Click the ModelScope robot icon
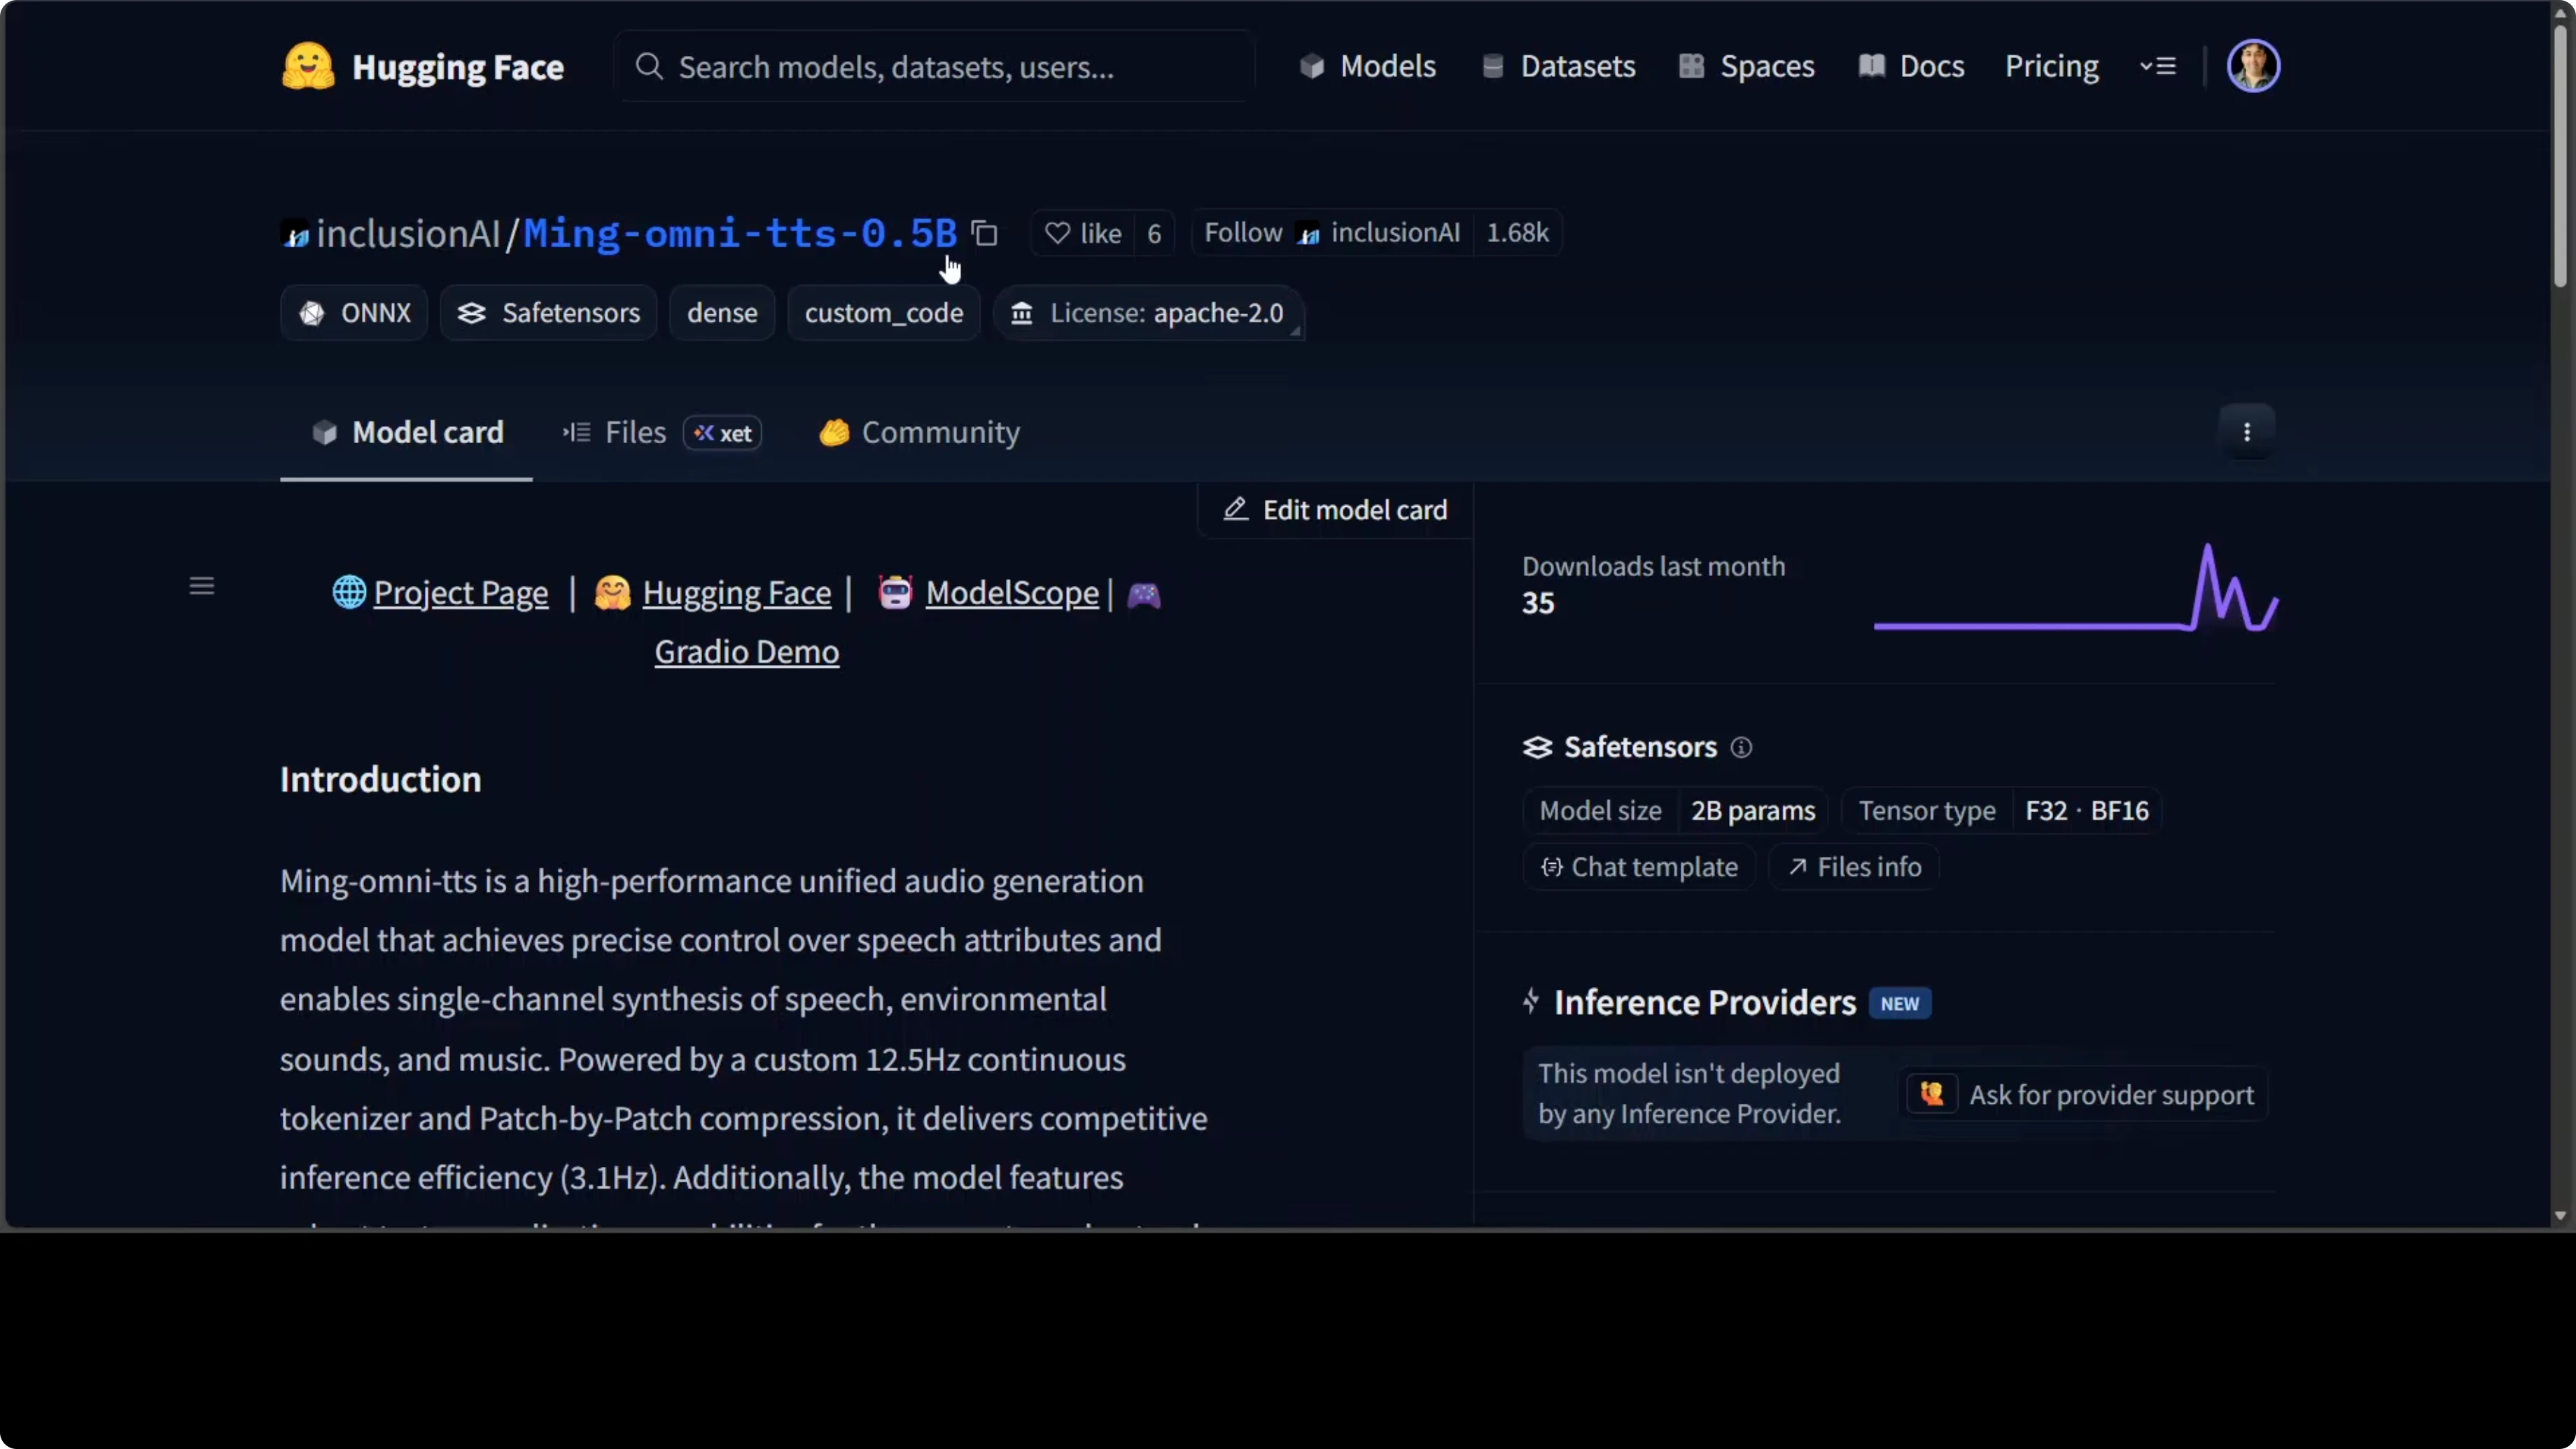 coord(895,592)
